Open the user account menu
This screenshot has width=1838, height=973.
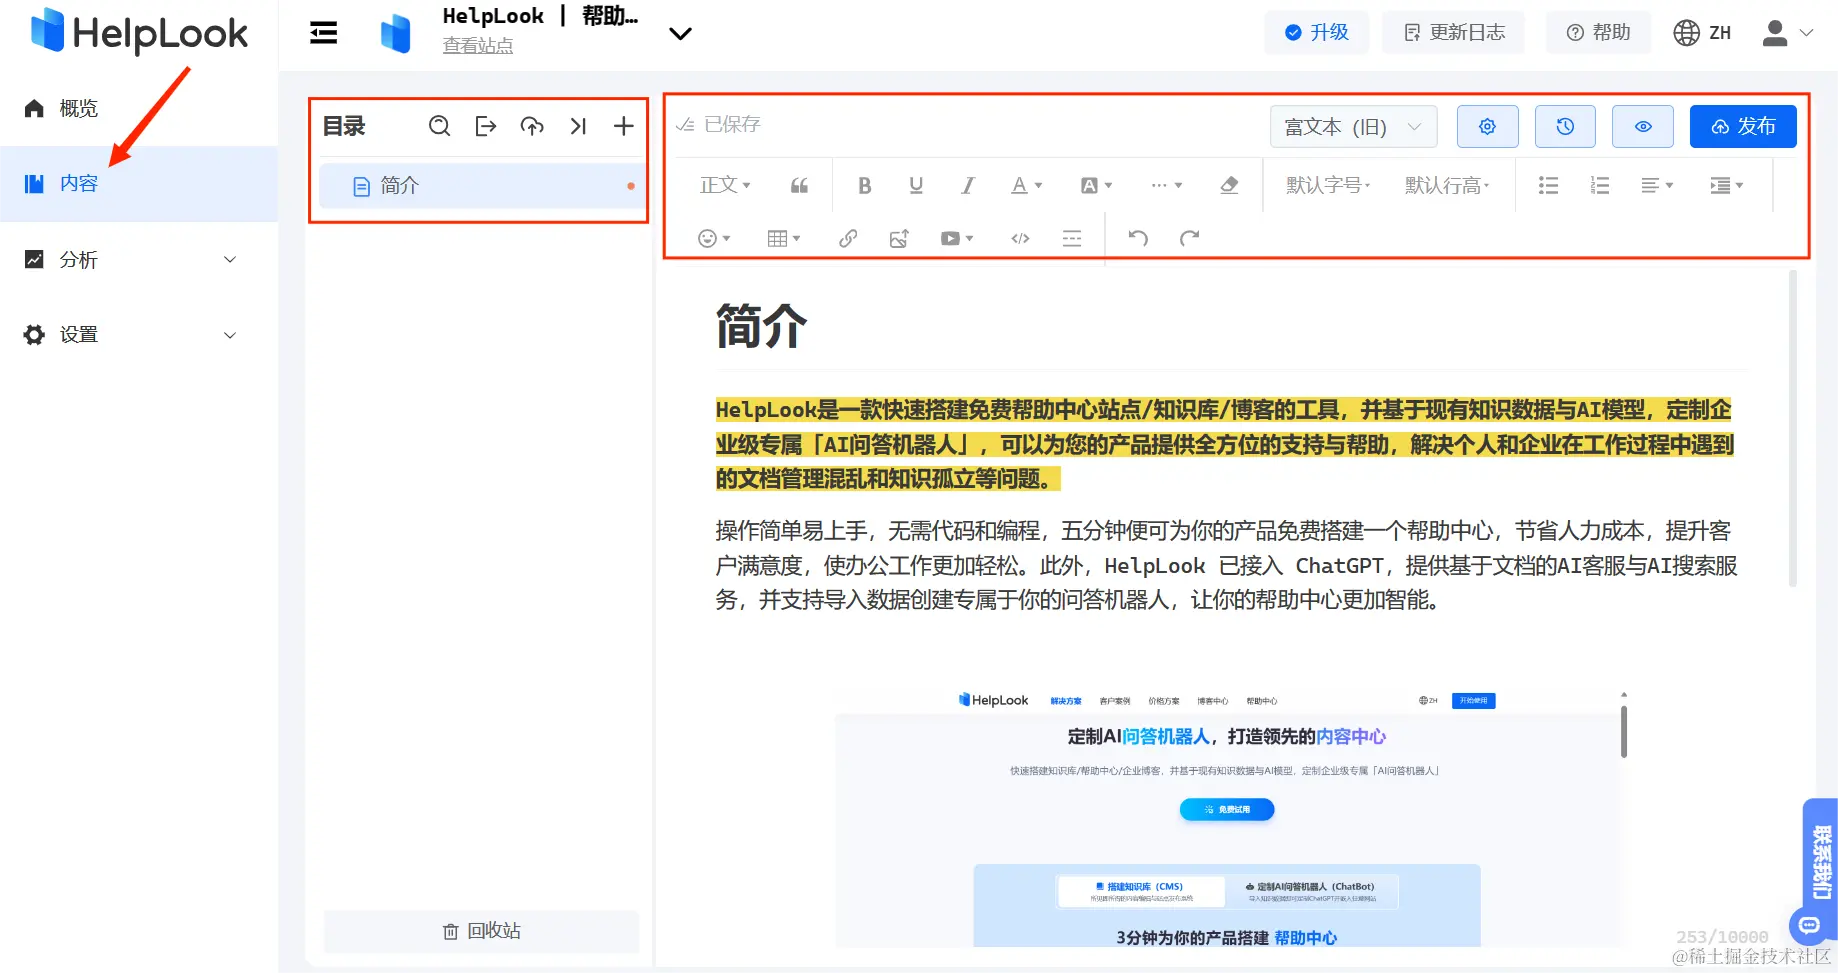click(x=1787, y=33)
